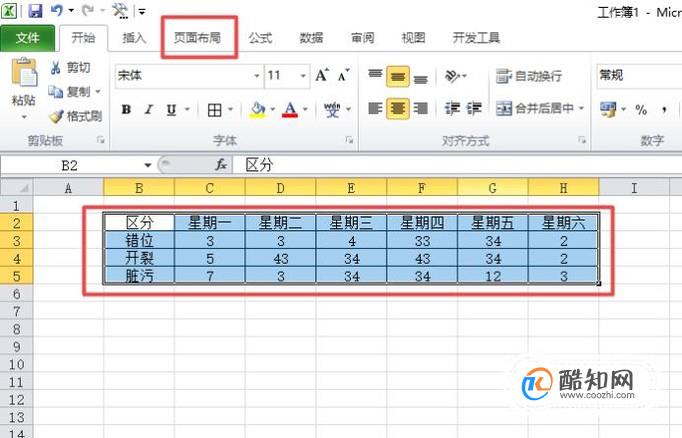Click the Redo arrow icon
Screen dimensions: 682x438
[88, 10]
